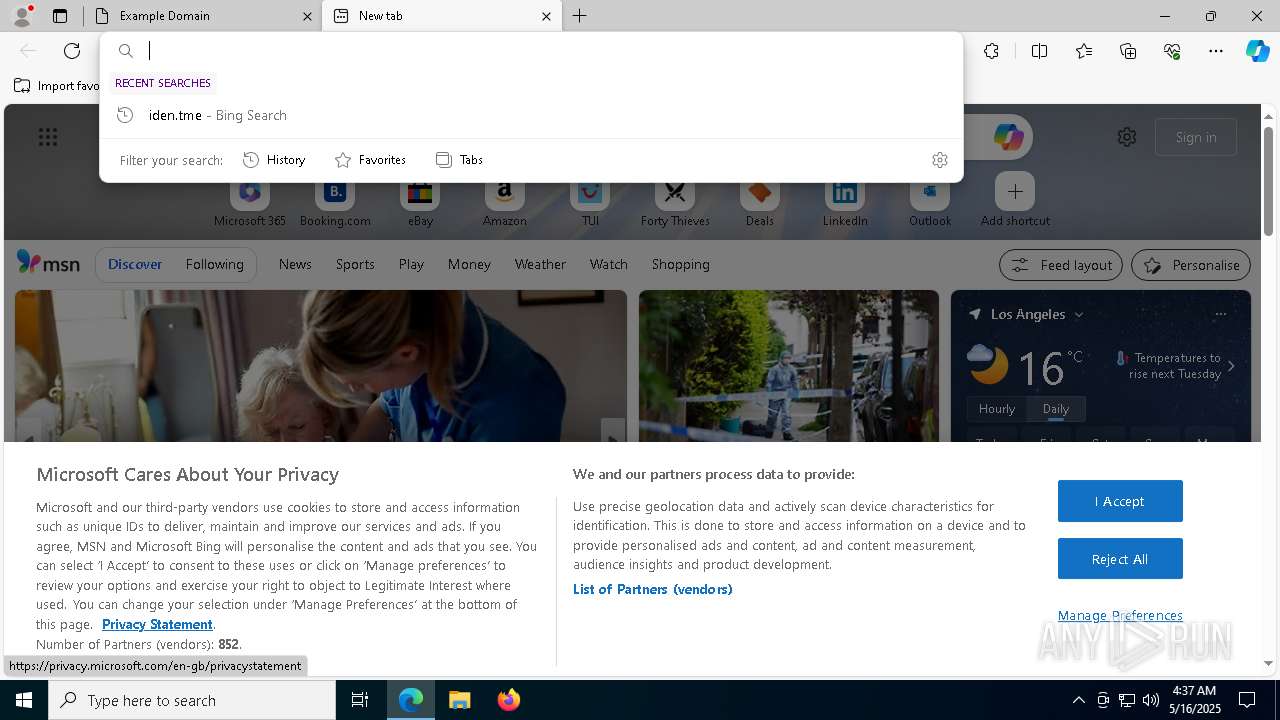Select recent search iden.tme
Viewport: 1280px width, 720px height.
tap(531, 115)
